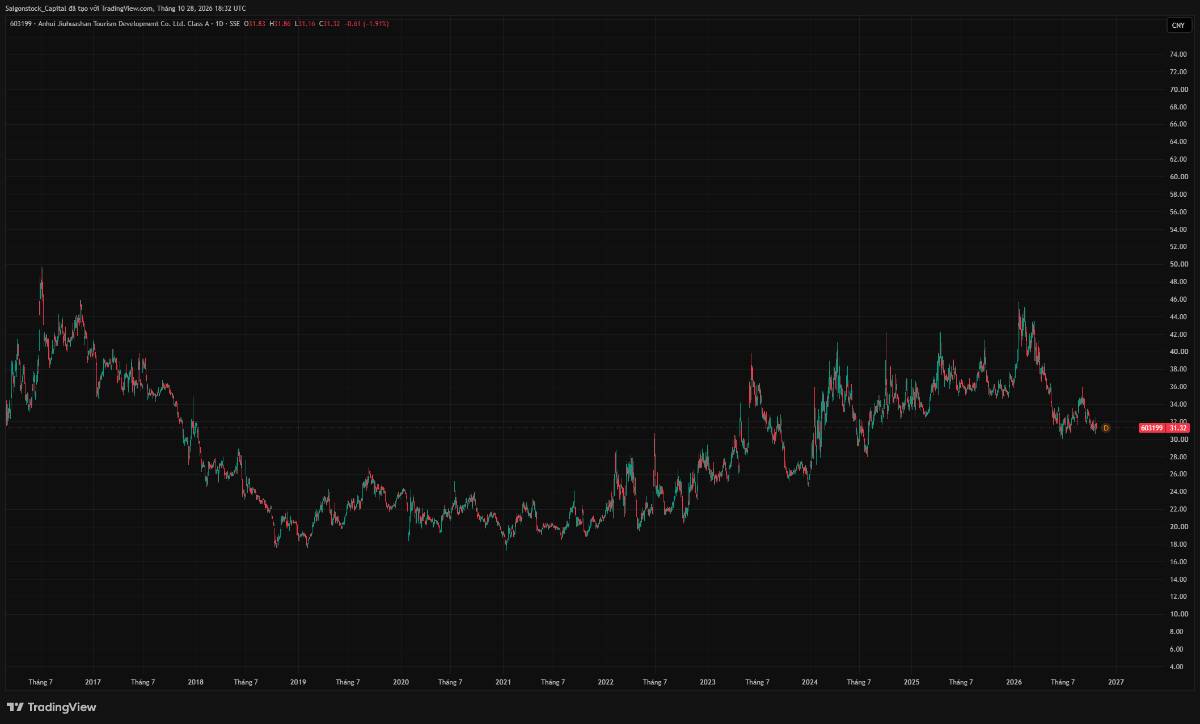Image resolution: width=1200 pixels, height=724 pixels.
Task: Open the CNY currency selector
Action: (1179, 25)
